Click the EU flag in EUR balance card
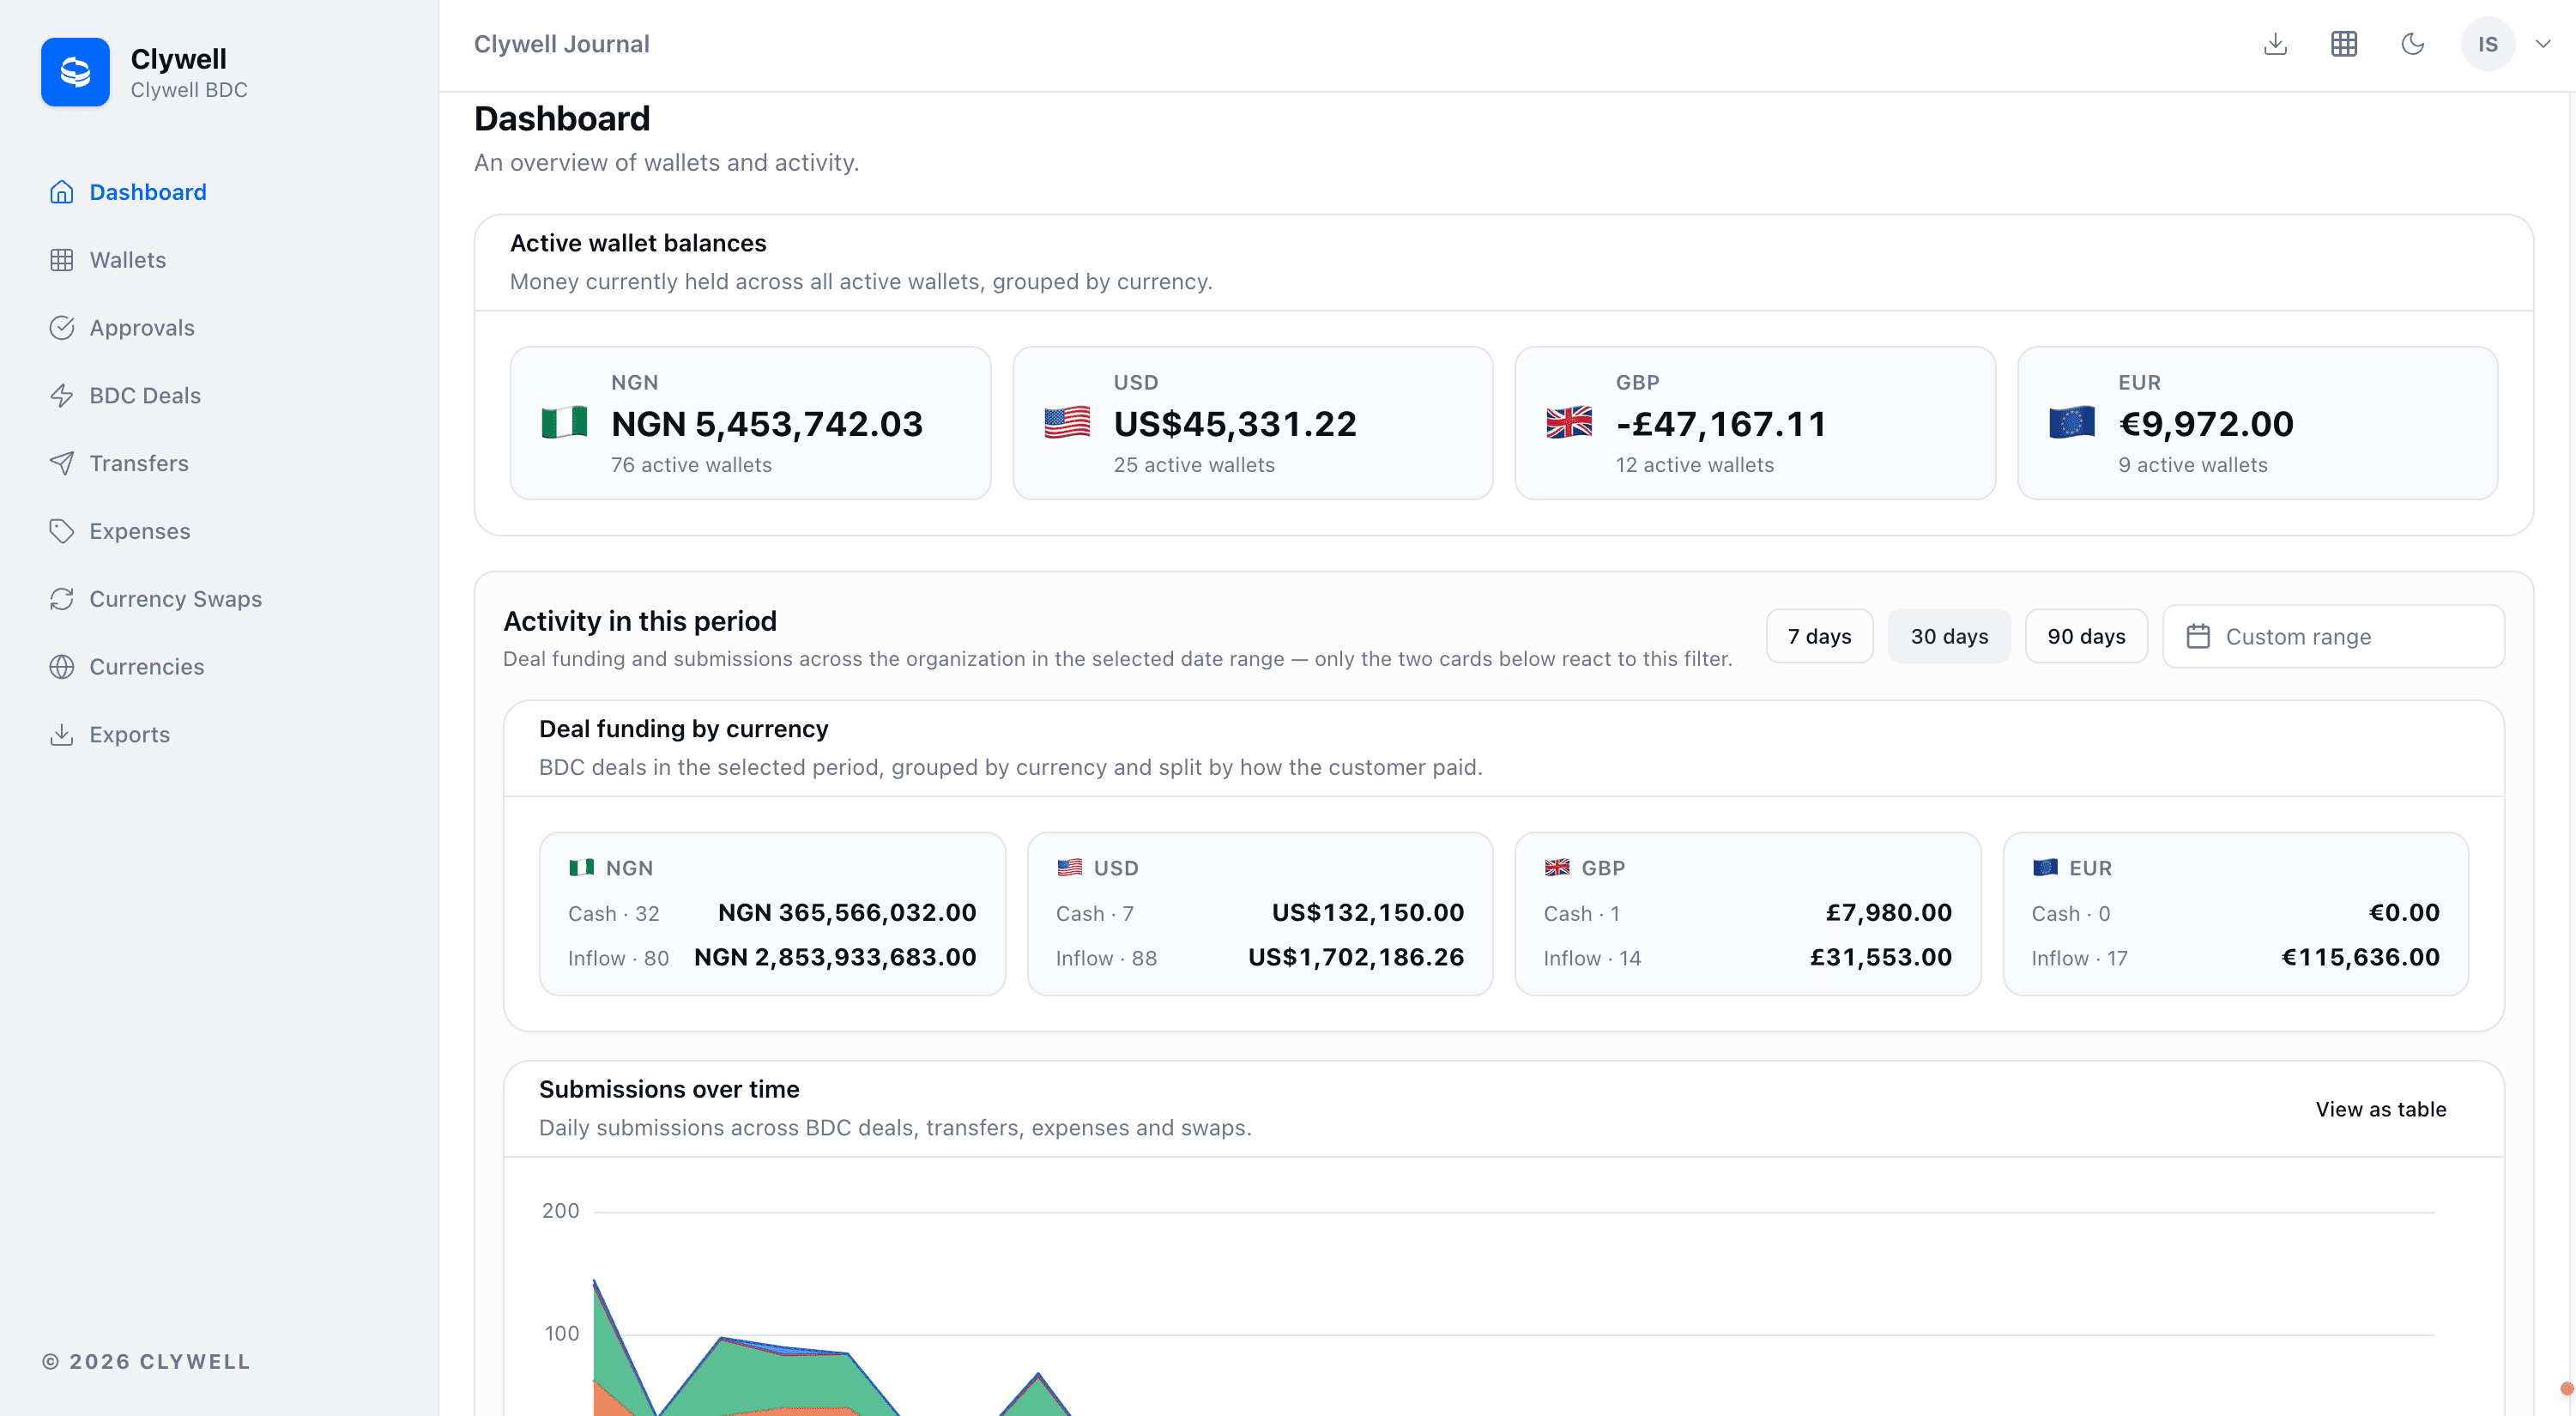The height and width of the screenshot is (1416, 2576). click(2072, 423)
